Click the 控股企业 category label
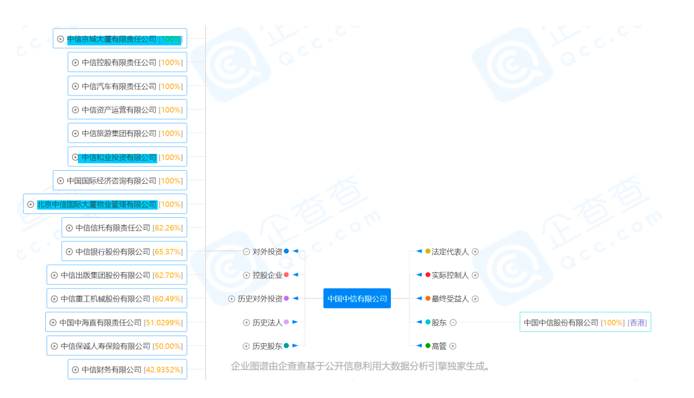Viewport: 694px width, 398px height. coord(267,275)
